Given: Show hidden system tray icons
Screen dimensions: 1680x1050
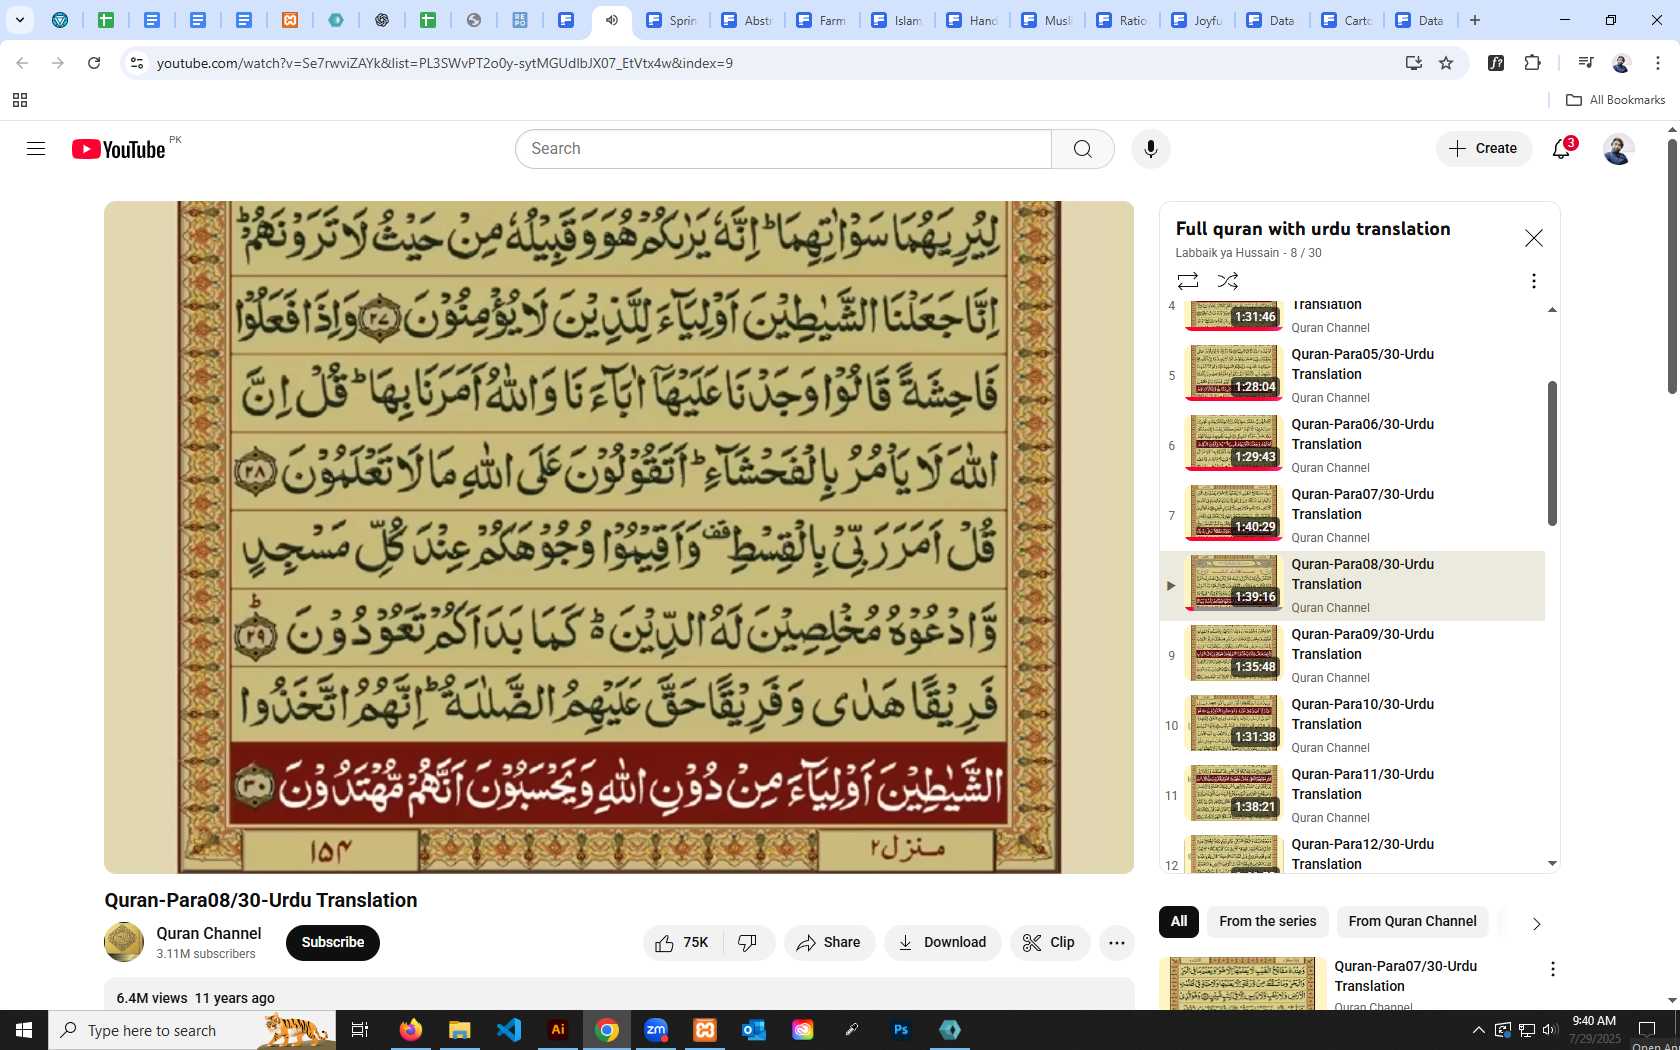Looking at the screenshot, I should (1478, 1030).
